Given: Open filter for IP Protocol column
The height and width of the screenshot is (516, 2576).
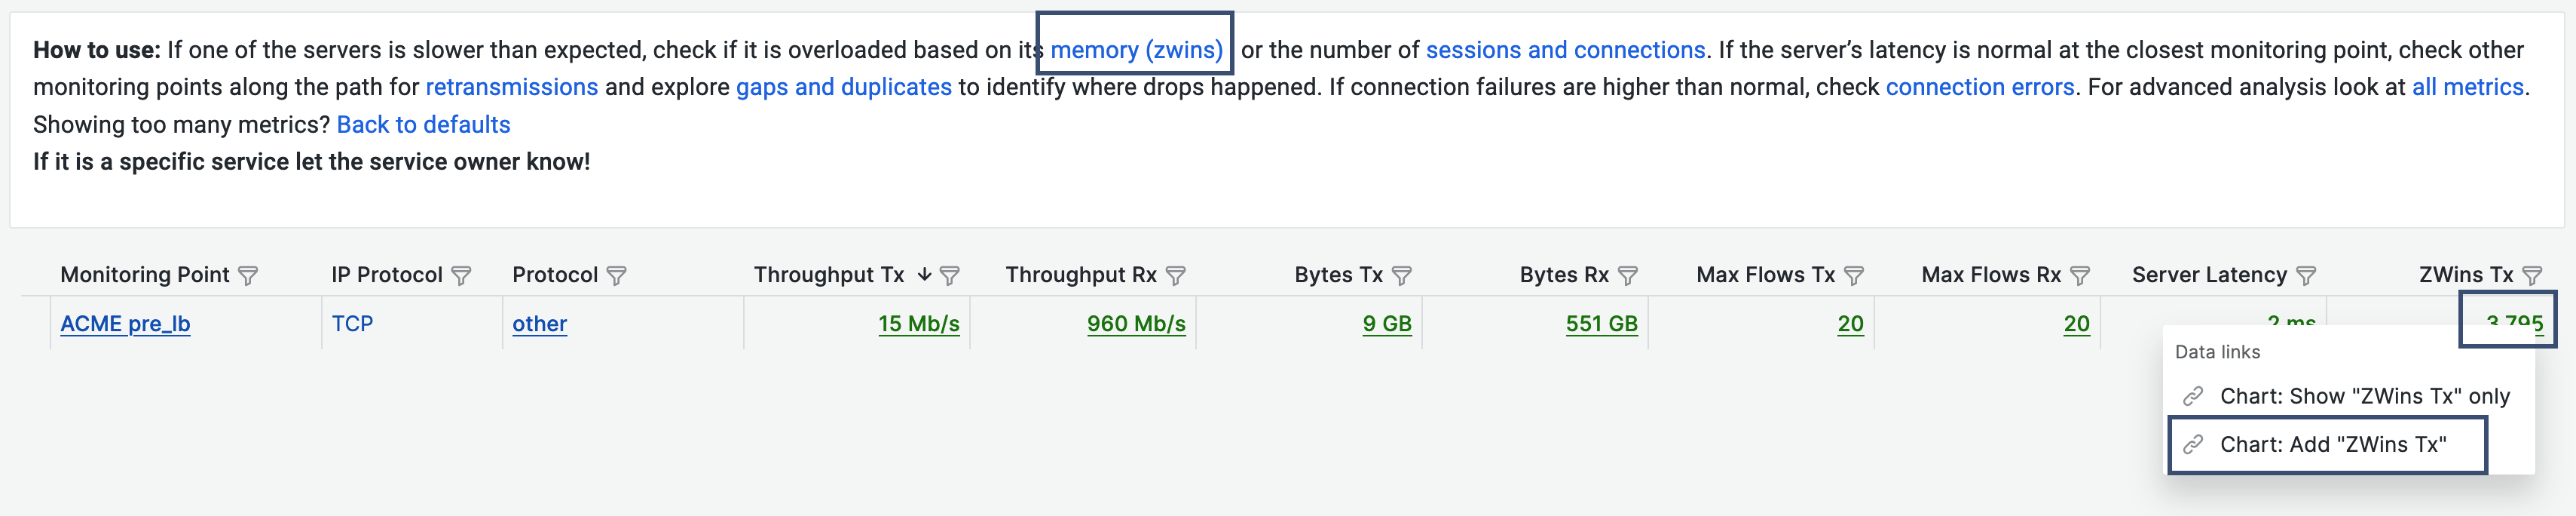Looking at the screenshot, I should click(x=461, y=275).
